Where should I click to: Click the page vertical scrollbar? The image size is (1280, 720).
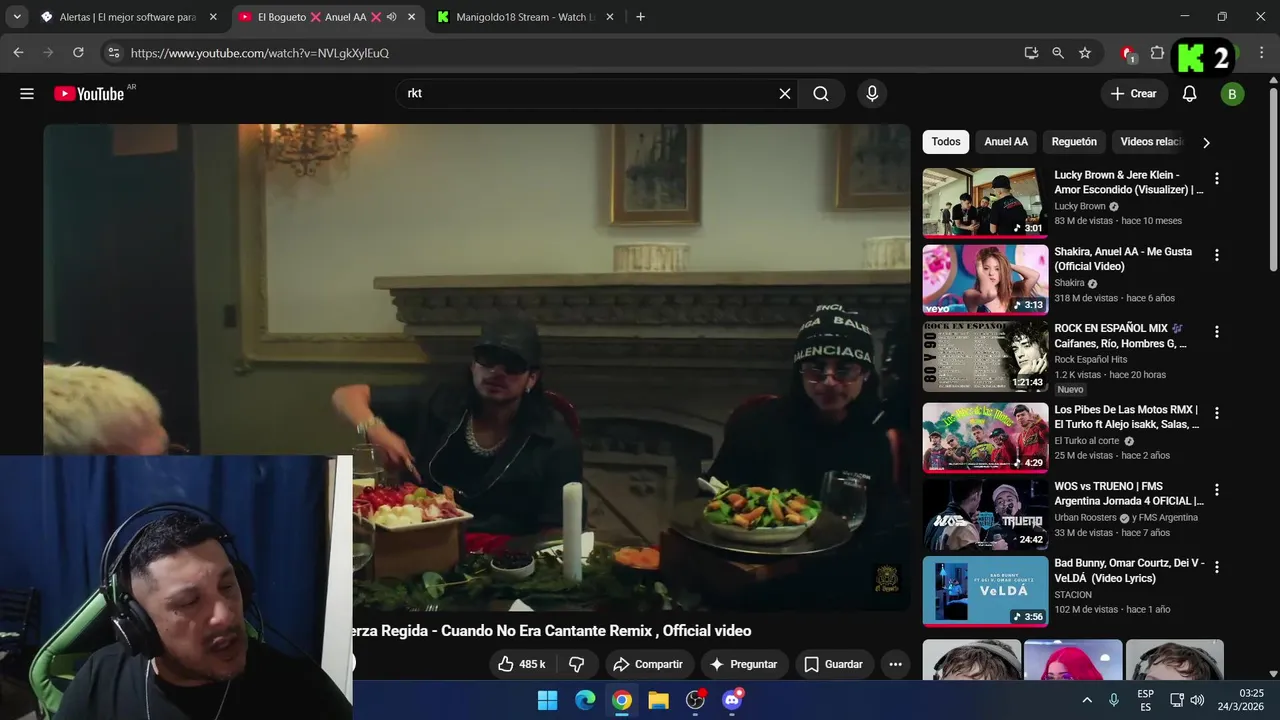1273,180
